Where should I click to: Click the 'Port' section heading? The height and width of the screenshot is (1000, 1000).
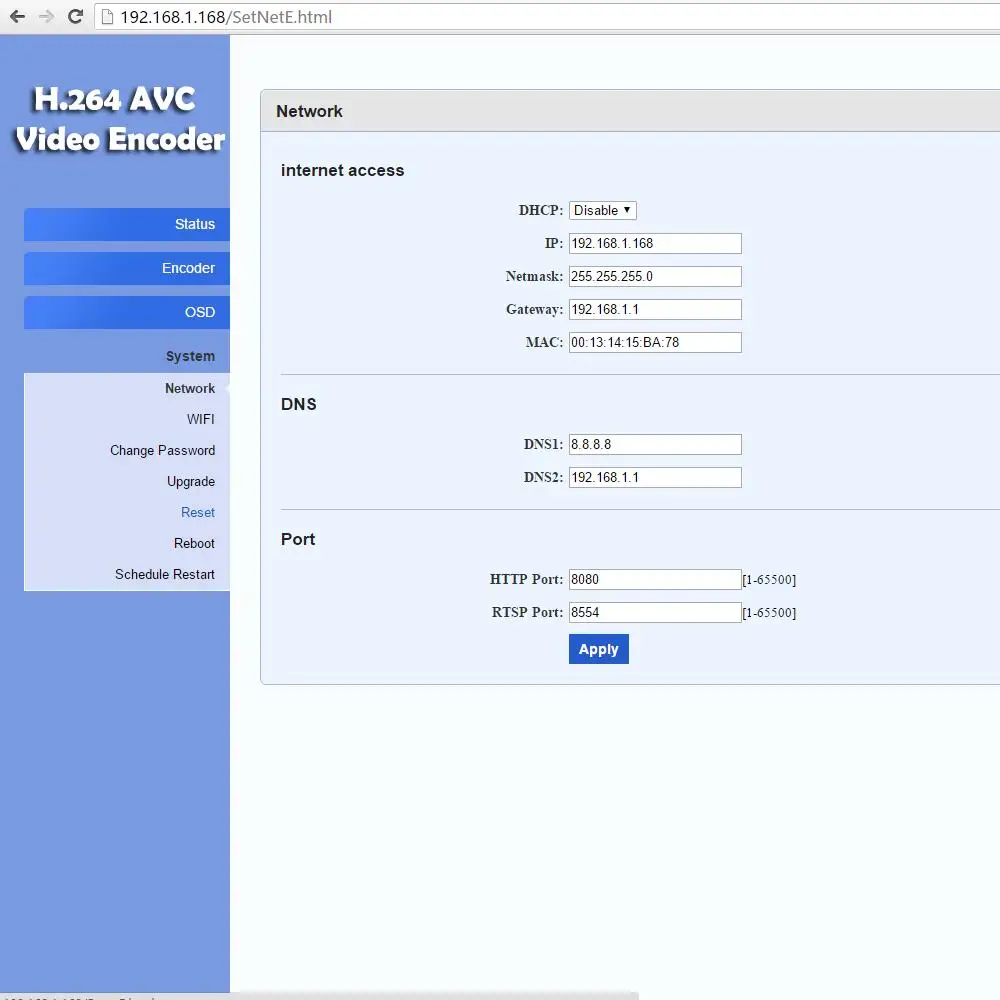coord(298,540)
